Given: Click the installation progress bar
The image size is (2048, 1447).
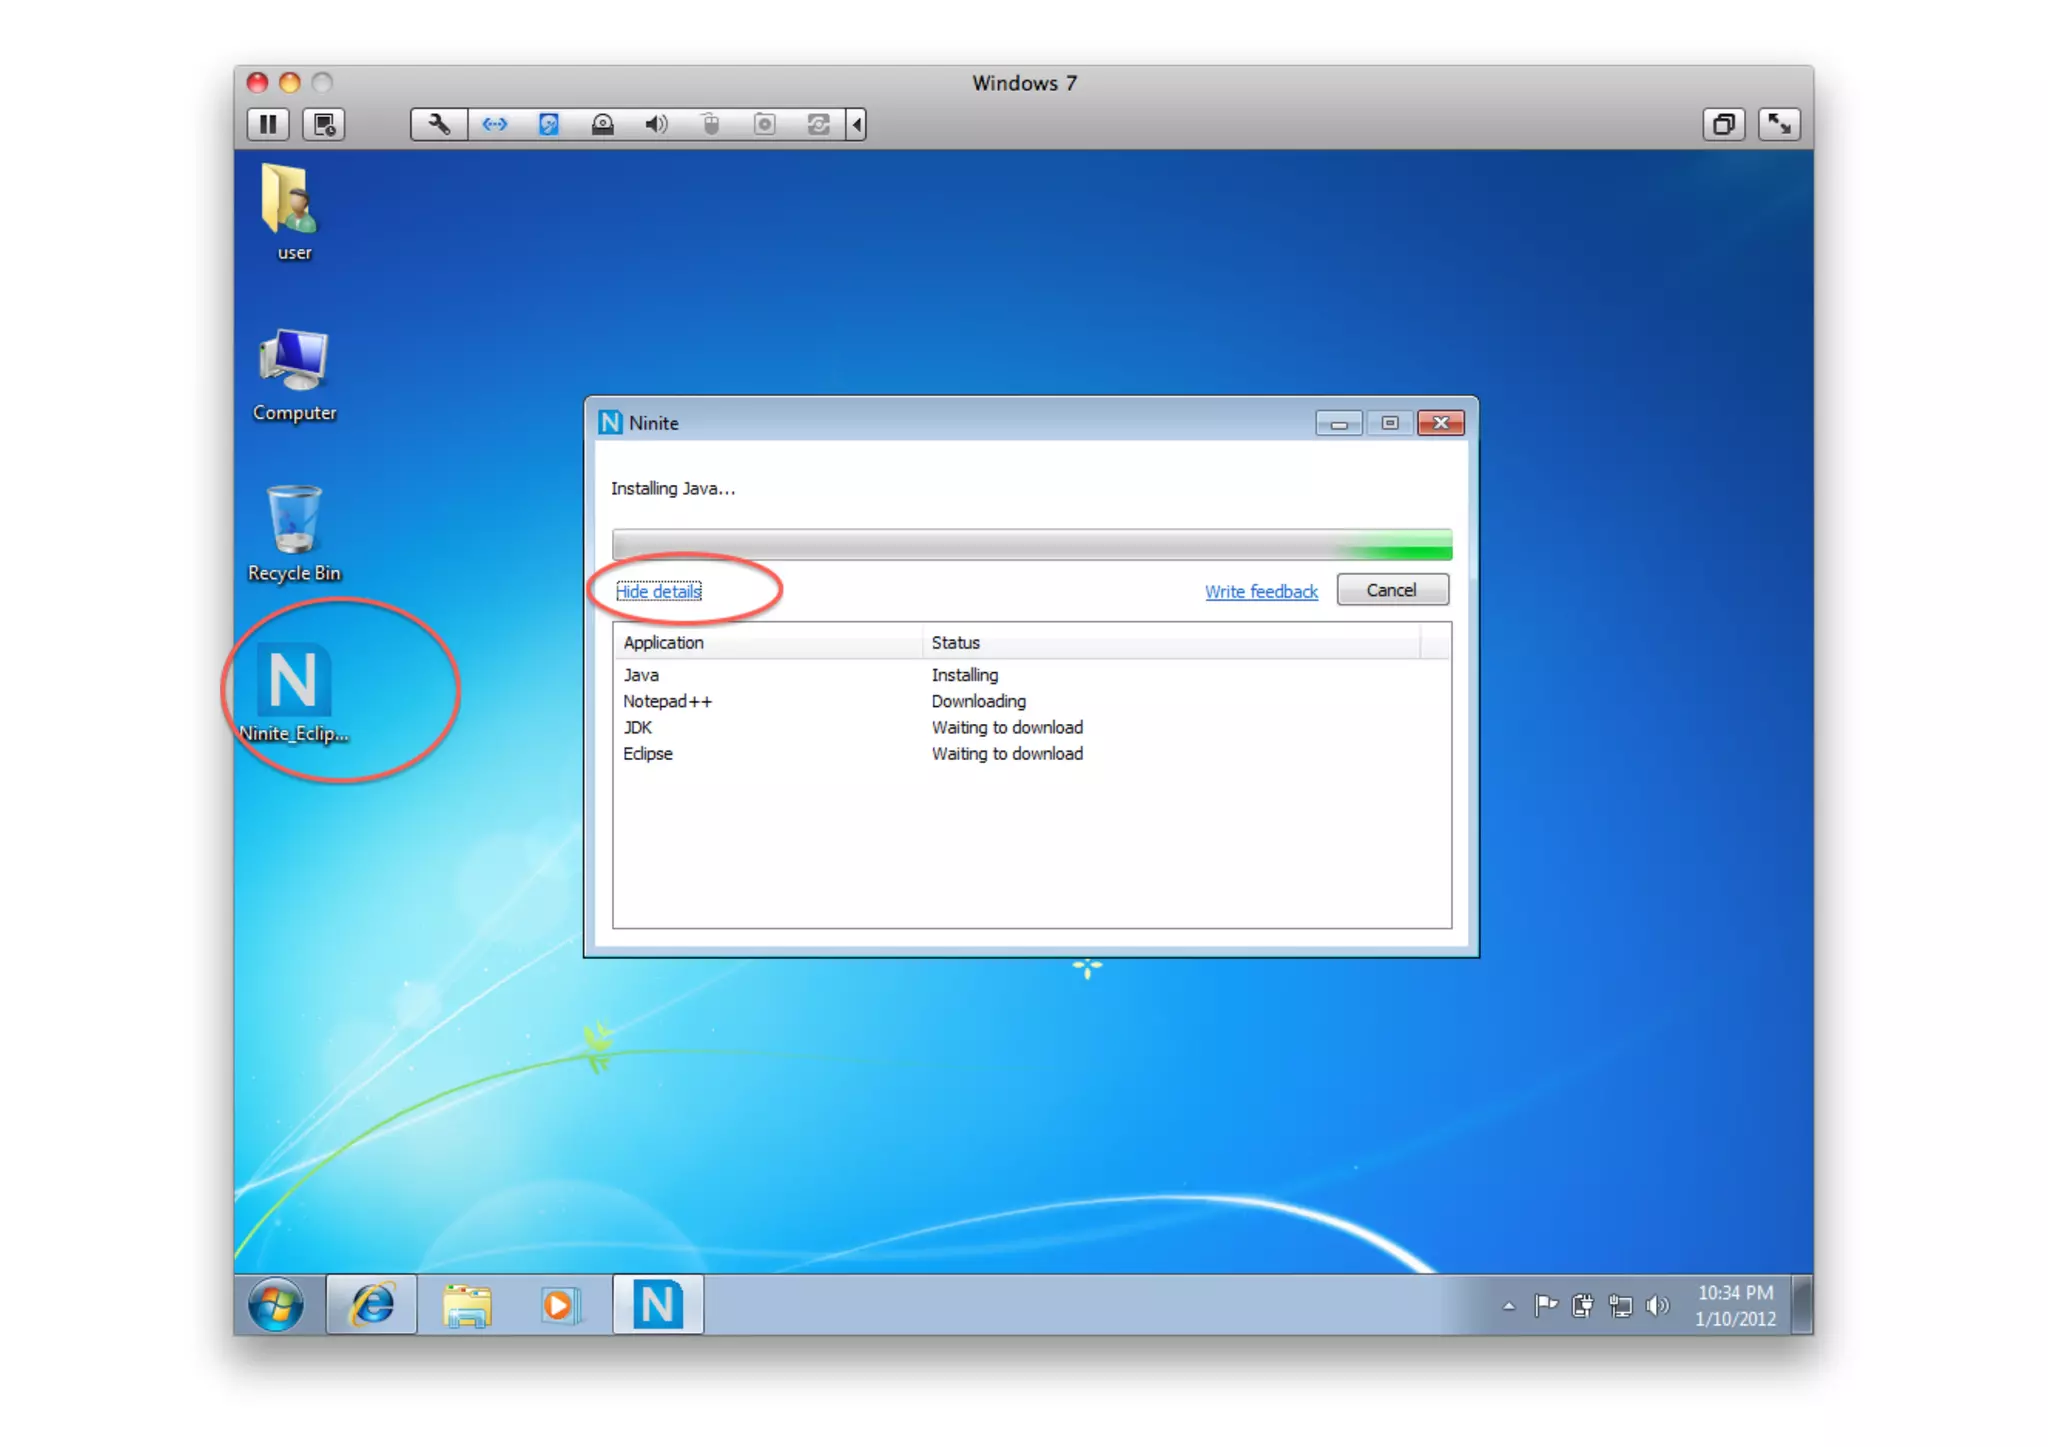Looking at the screenshot, I should click(x=1032, y=545).
